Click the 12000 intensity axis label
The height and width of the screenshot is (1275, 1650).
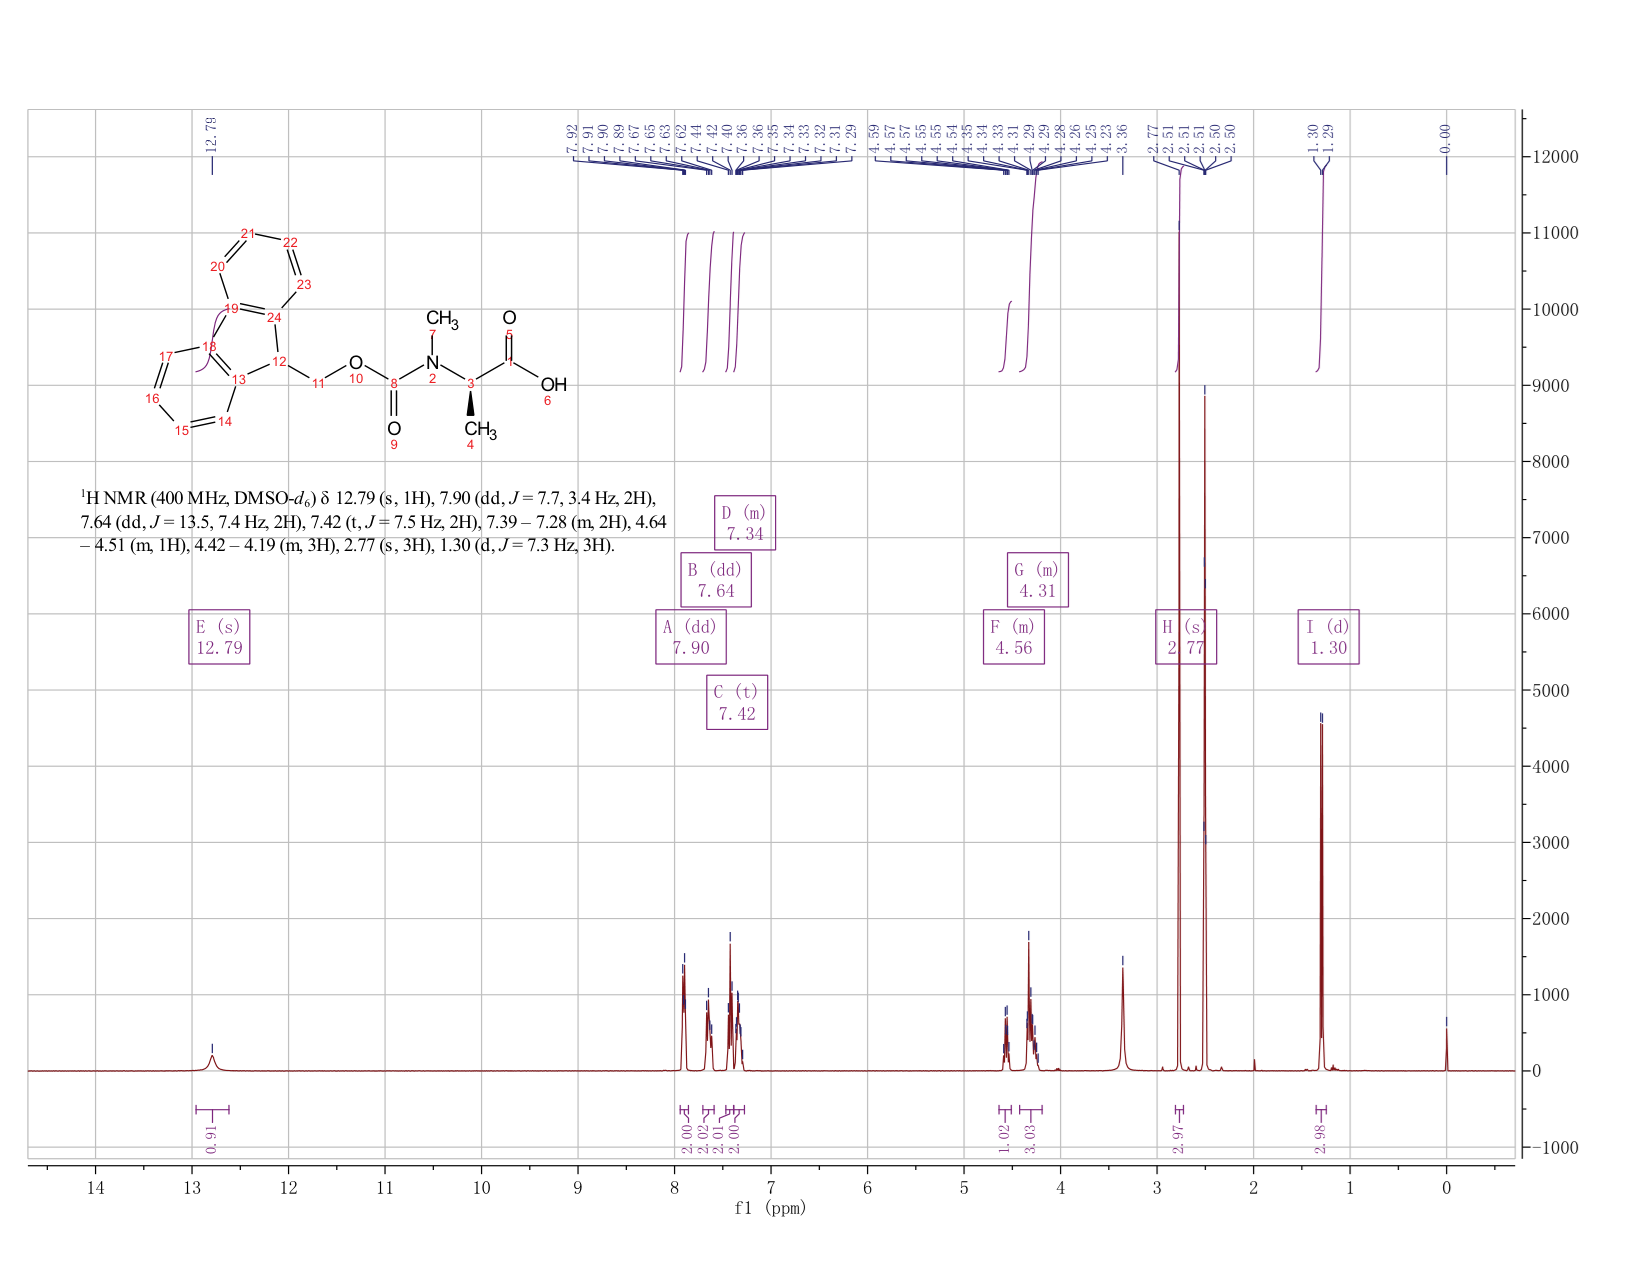pos(1554,157)
